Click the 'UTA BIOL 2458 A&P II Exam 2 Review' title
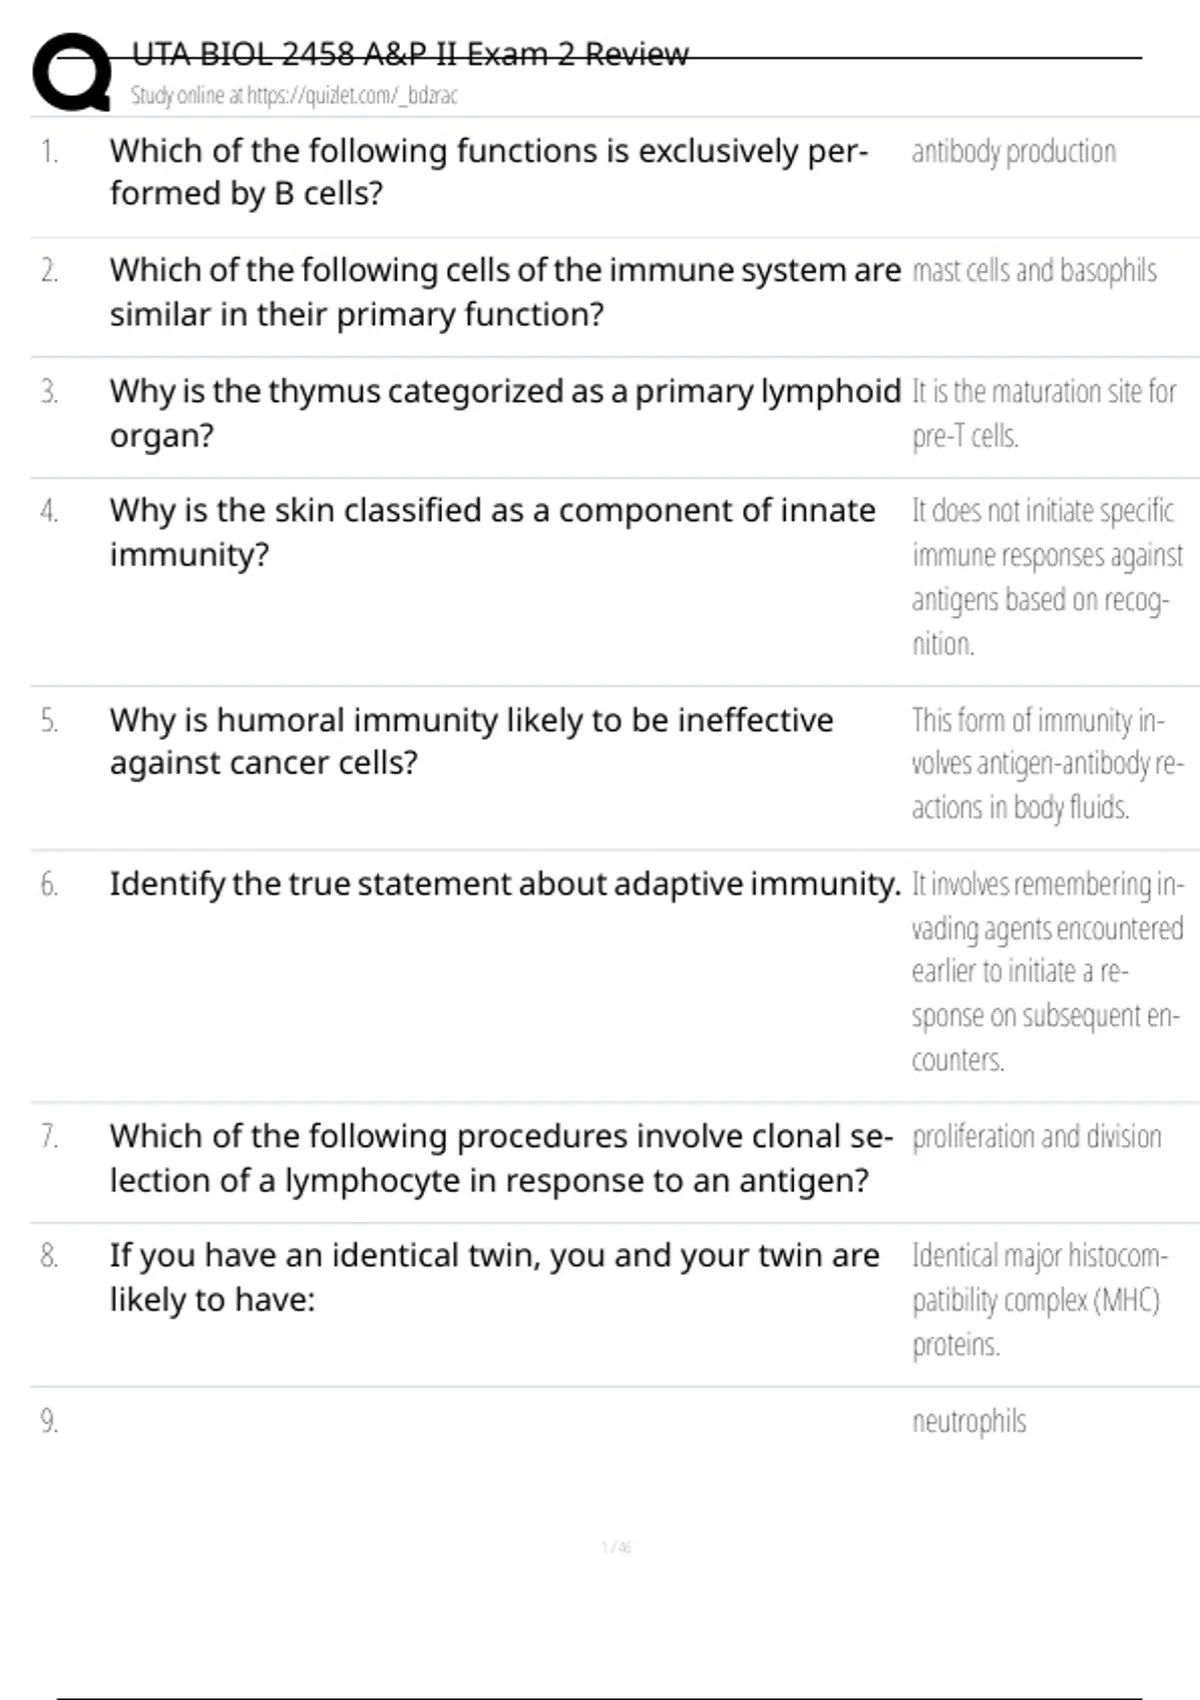1200x1700 pixels. pos(410,54)
